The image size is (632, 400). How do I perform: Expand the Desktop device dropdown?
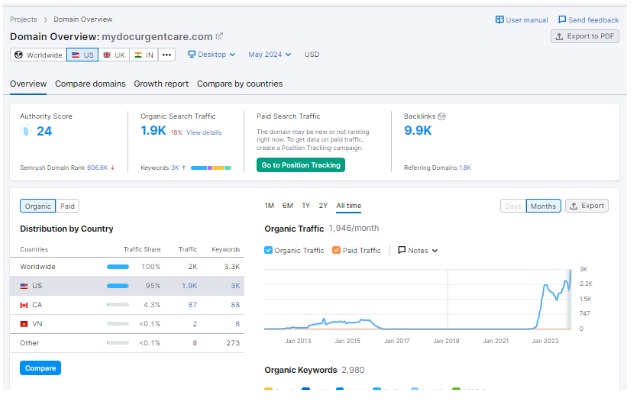[x=212, y=54]
